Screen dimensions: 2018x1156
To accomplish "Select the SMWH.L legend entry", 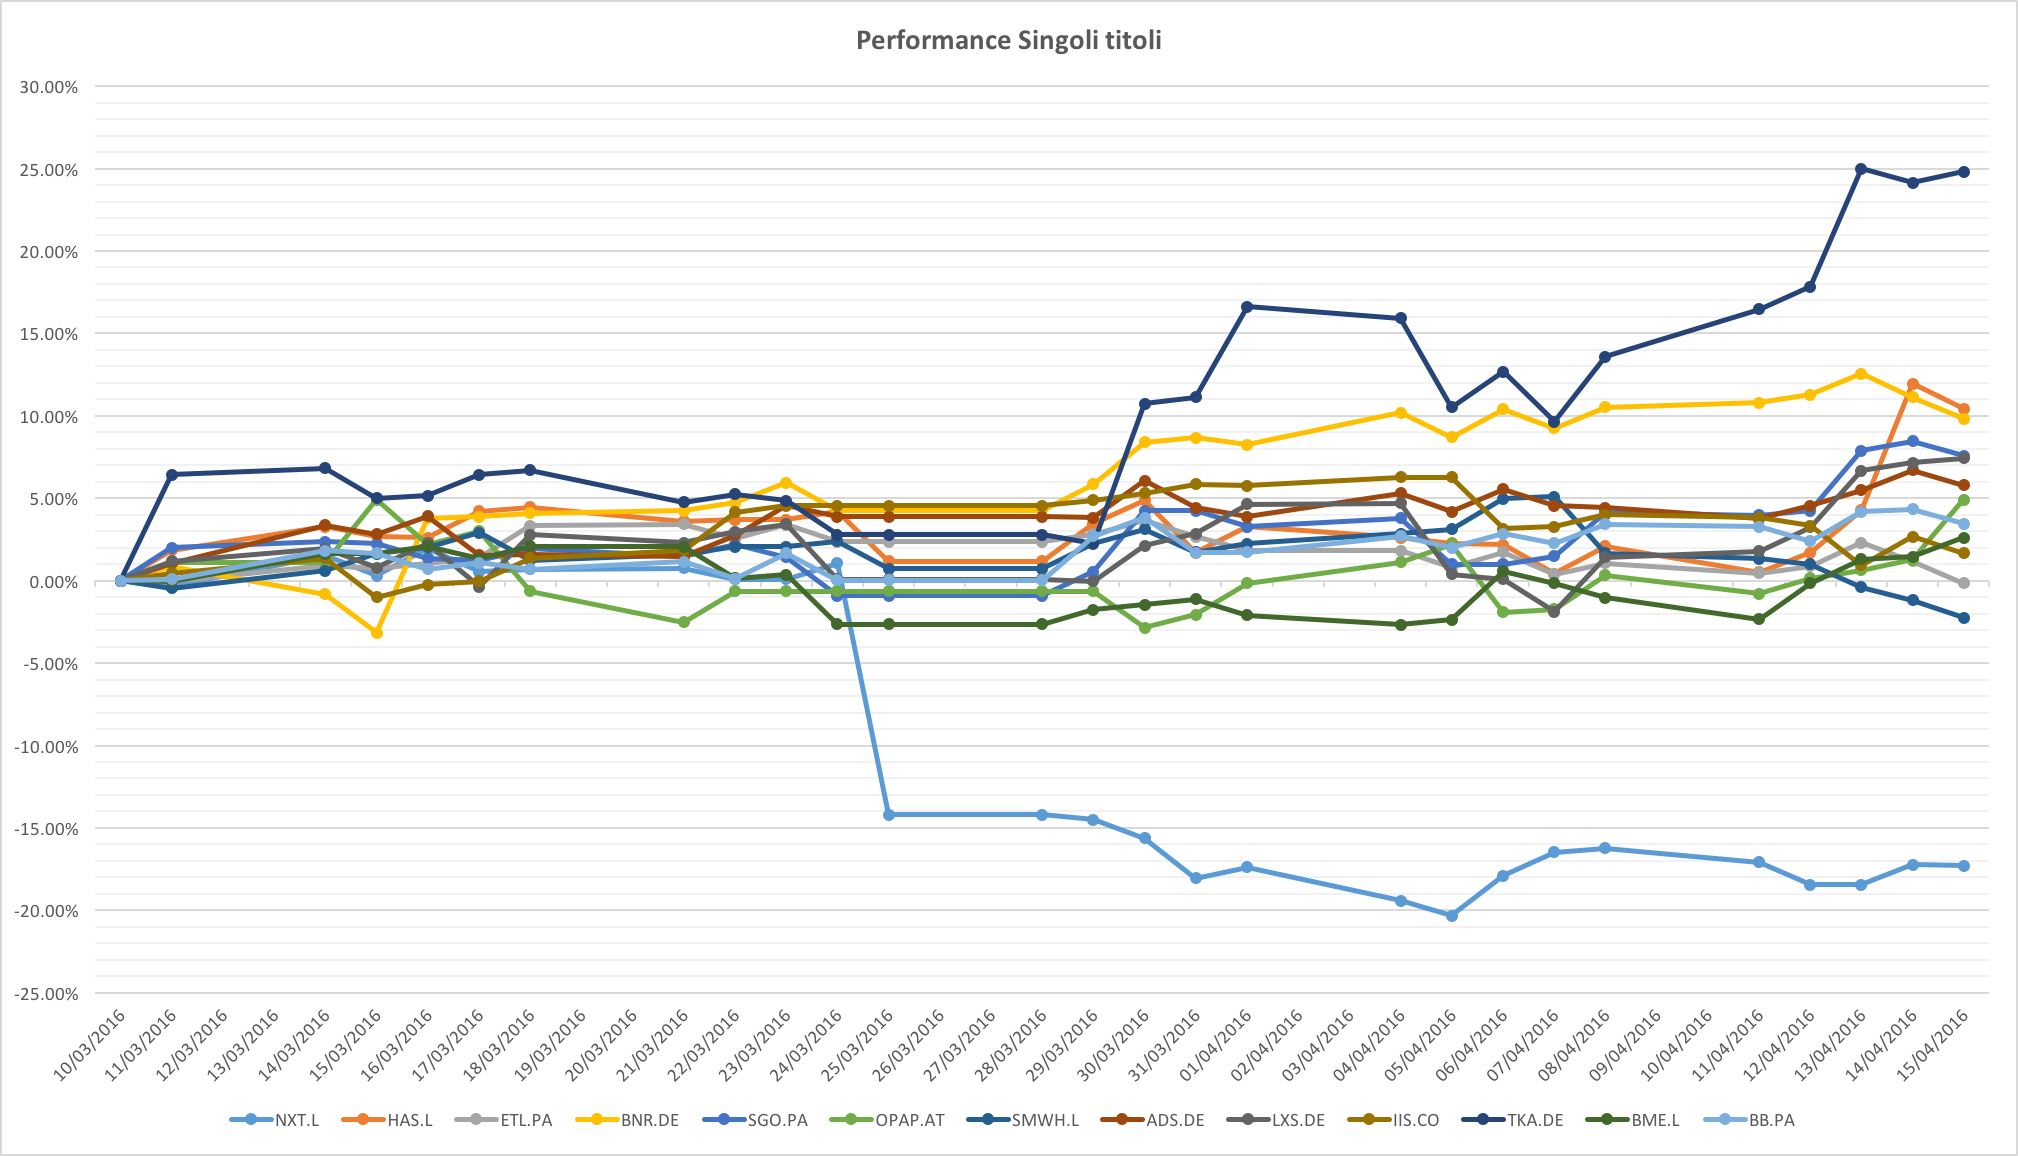I will (x=1044, y=1120).
